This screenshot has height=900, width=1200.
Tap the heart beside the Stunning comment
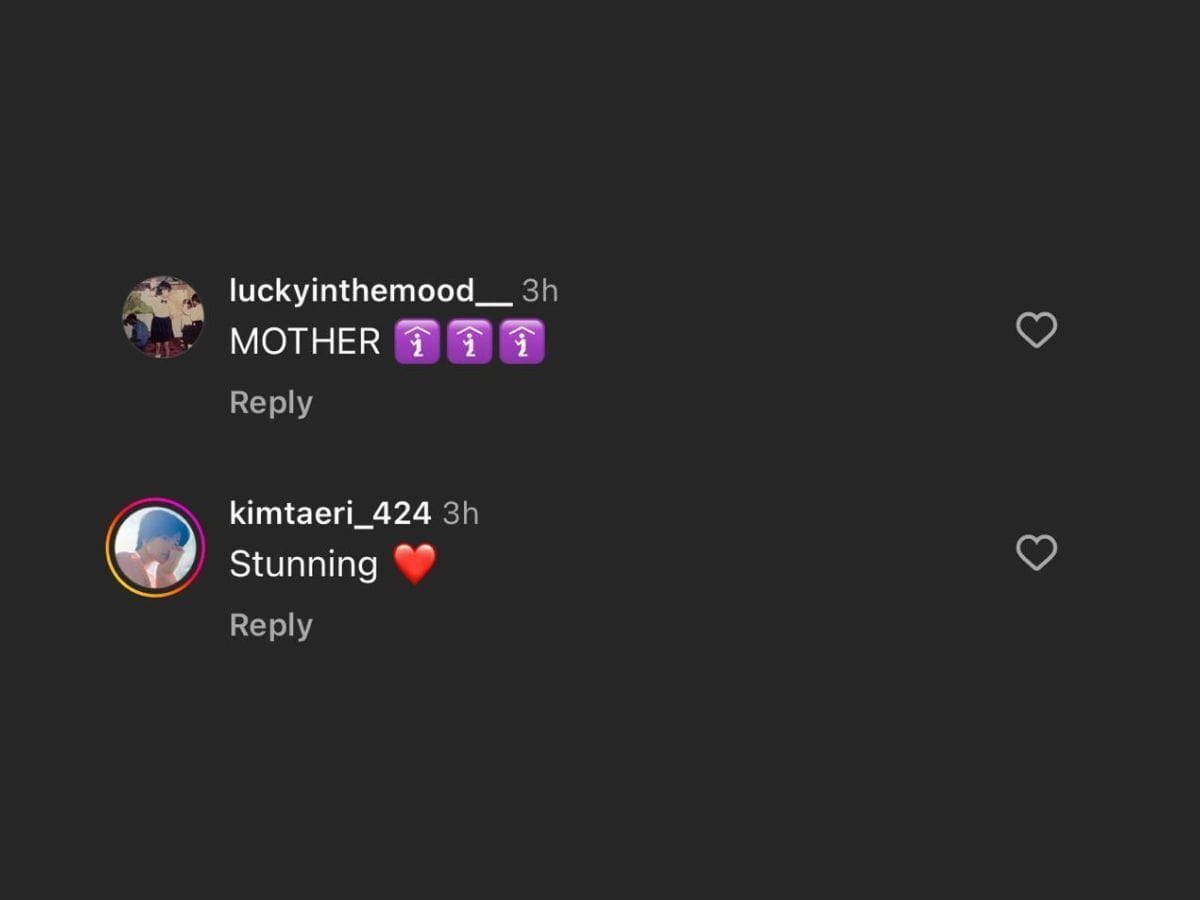[x=1036, y=552]
